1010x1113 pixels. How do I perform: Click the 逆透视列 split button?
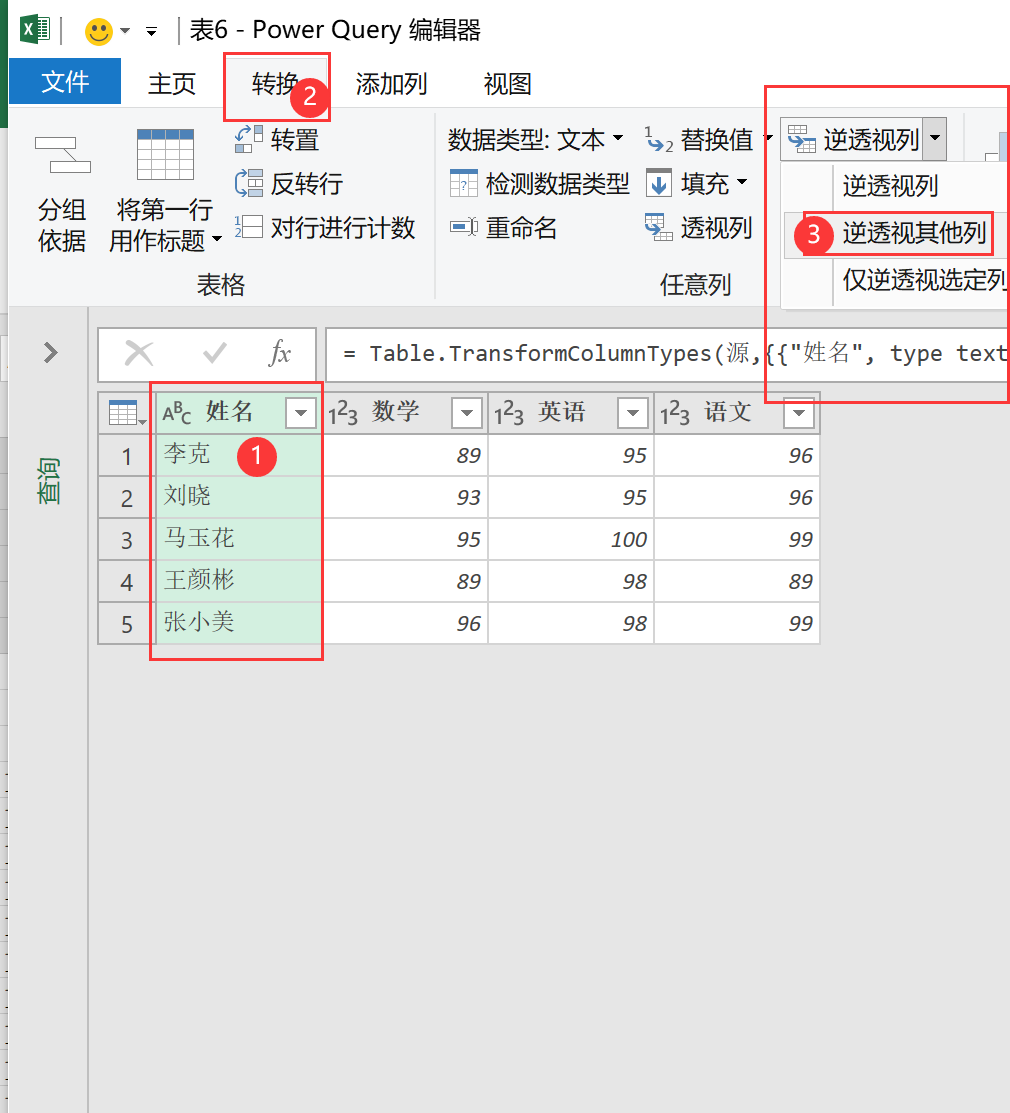click(853, 140)
